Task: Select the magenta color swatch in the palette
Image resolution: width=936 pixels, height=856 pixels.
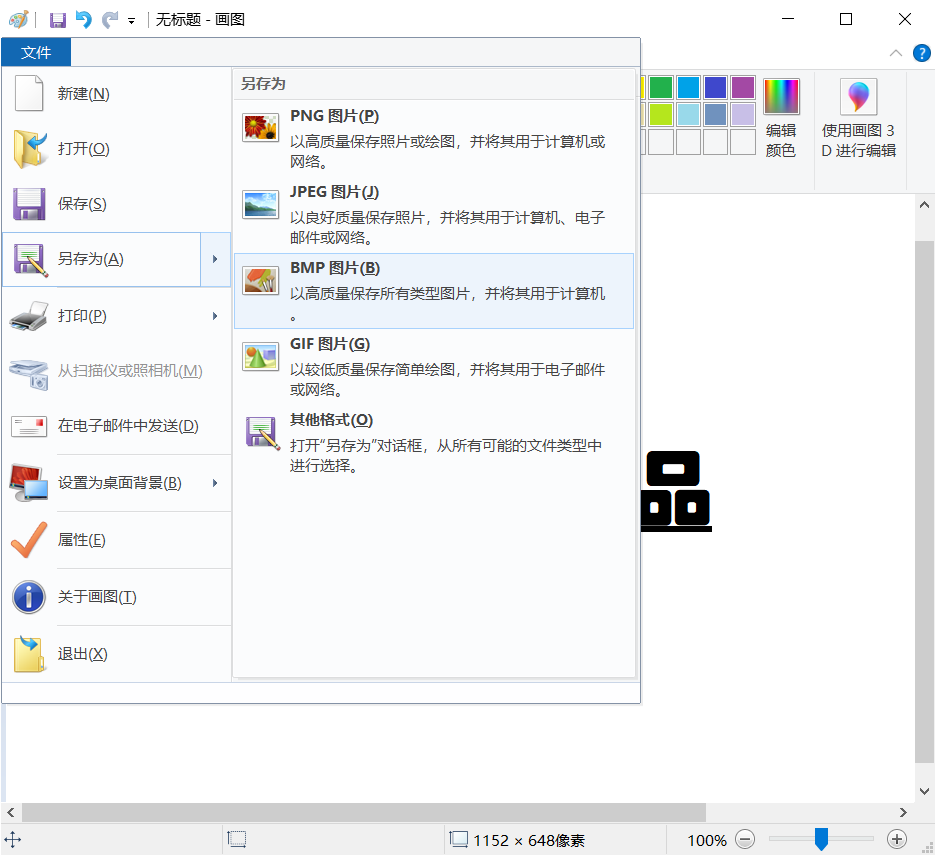Action: [x=741, y=87]
